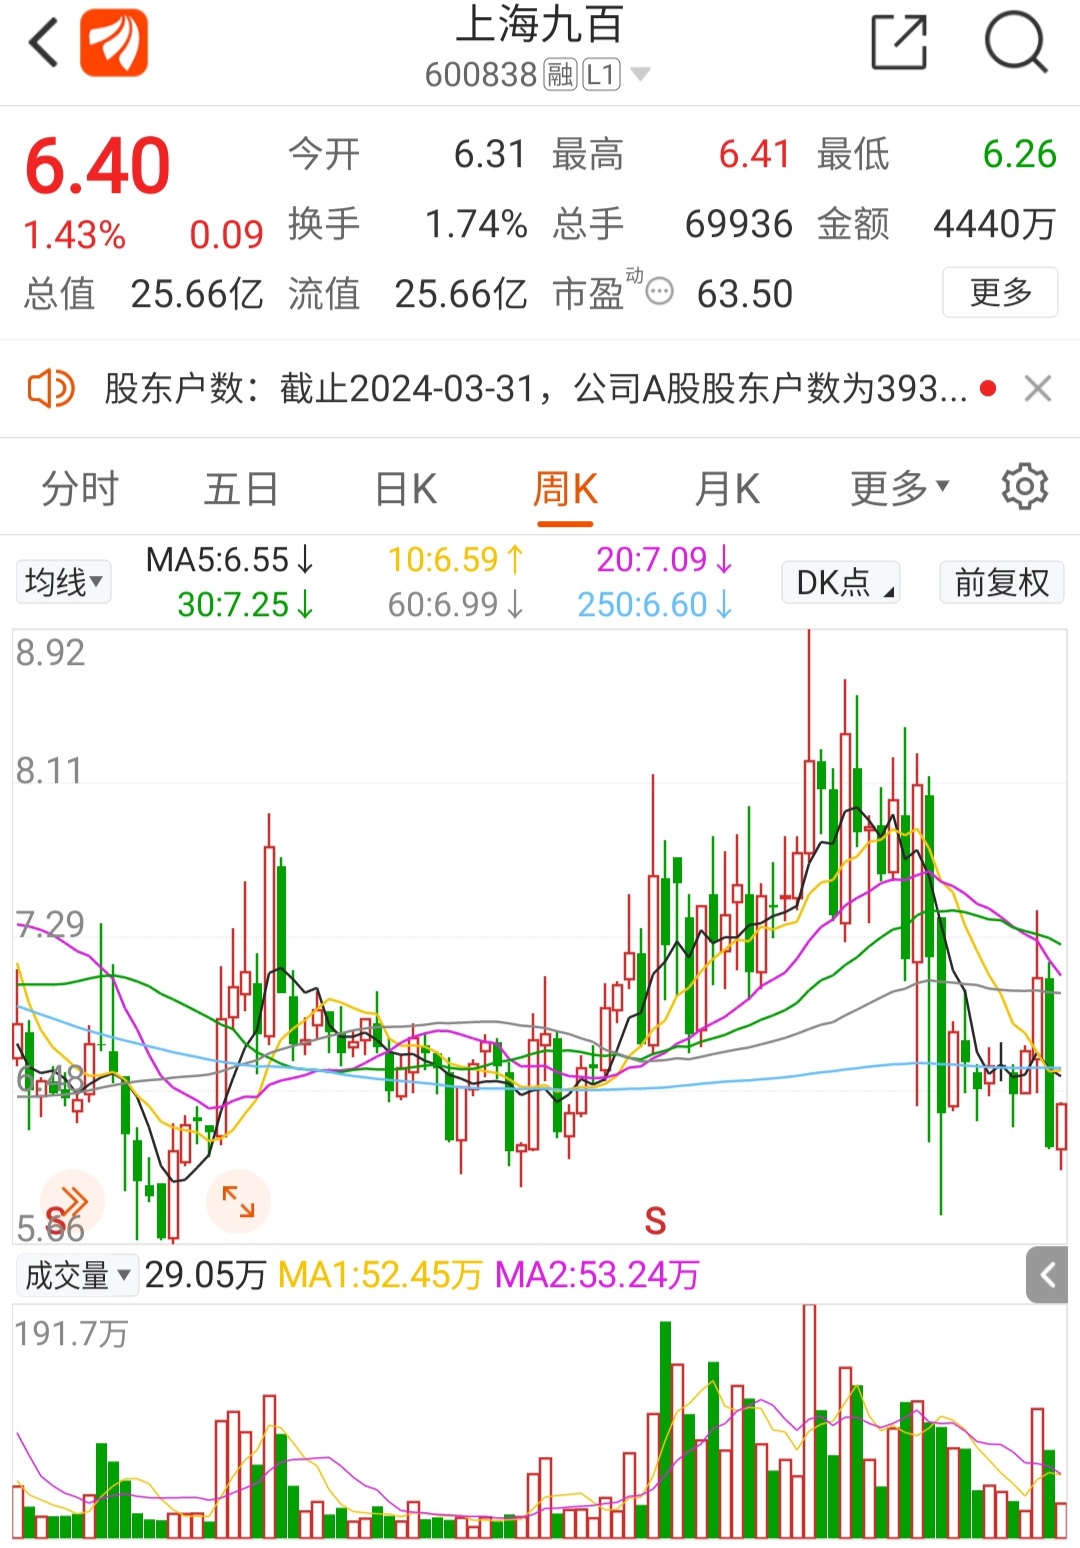The image size is (1080, 1548).
Task: Open the 前复权 adjustment selector
Action: pyautogui.click(x=1002, y=582)
